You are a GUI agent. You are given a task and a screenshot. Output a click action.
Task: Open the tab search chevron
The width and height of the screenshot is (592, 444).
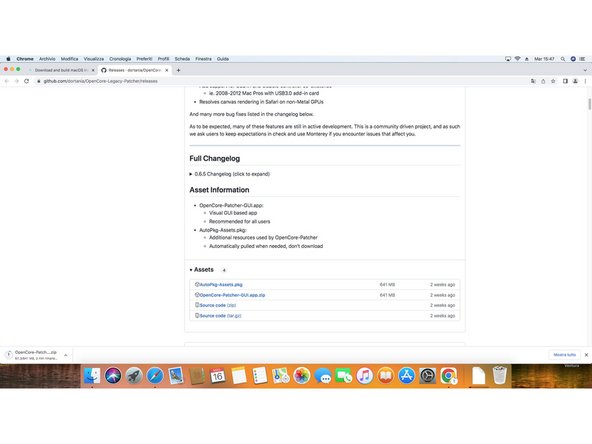[585, 70]
